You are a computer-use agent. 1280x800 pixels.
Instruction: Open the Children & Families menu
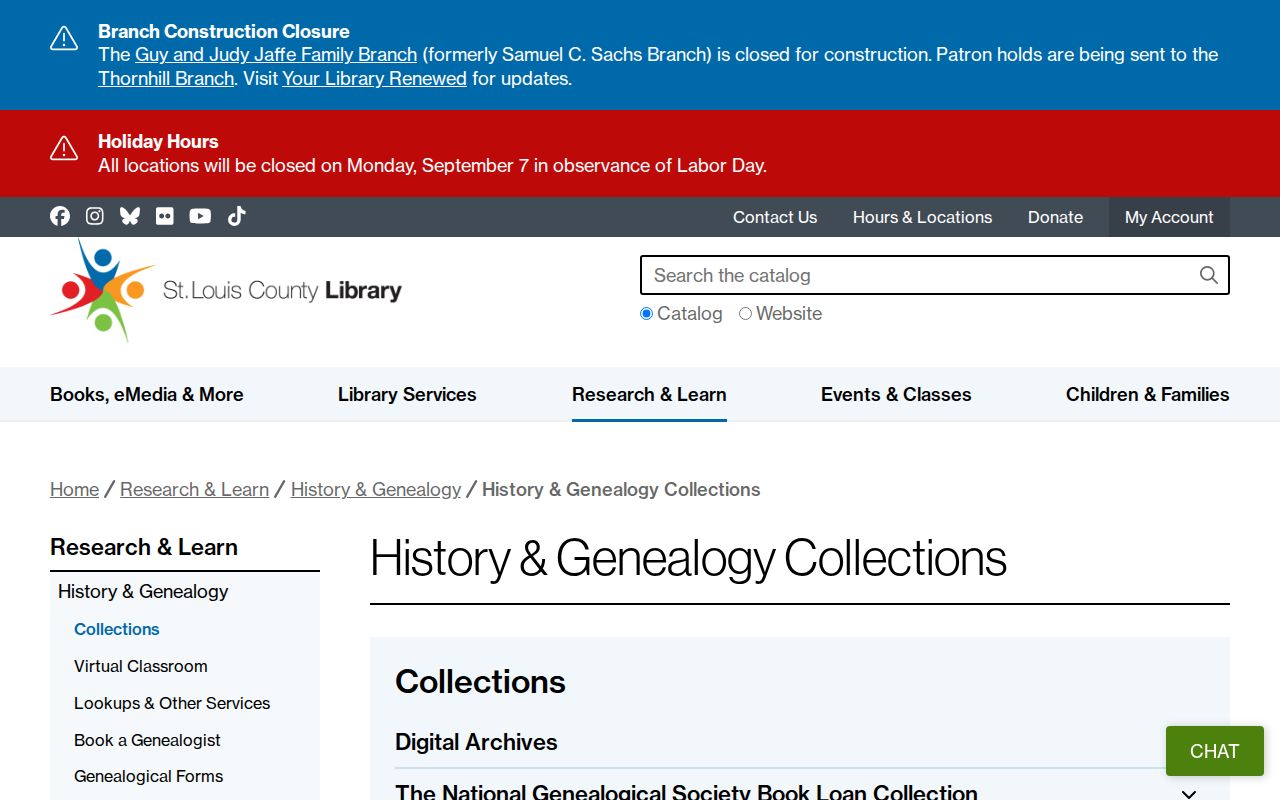pos(1148,394)
